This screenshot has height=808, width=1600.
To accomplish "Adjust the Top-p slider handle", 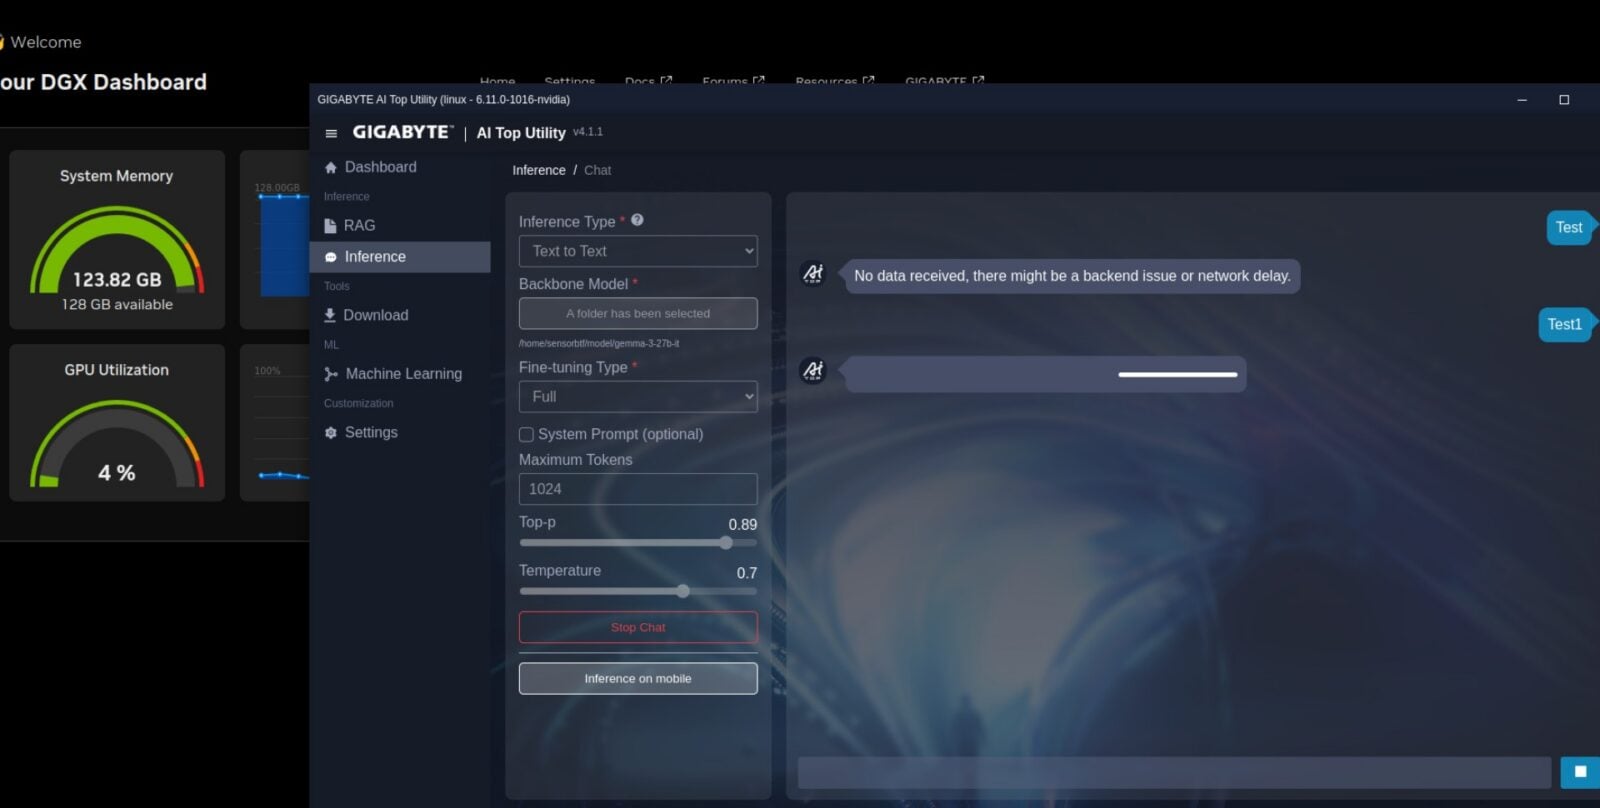I will [726, 543].
